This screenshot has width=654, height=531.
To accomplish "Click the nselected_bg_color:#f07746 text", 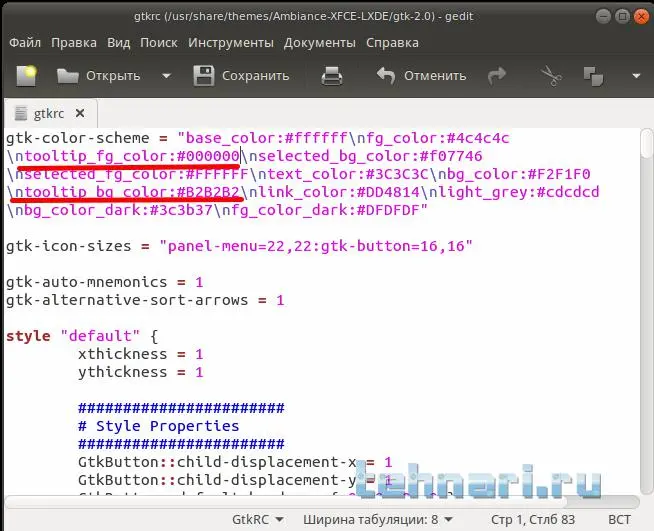I will (x=365, y=156).
